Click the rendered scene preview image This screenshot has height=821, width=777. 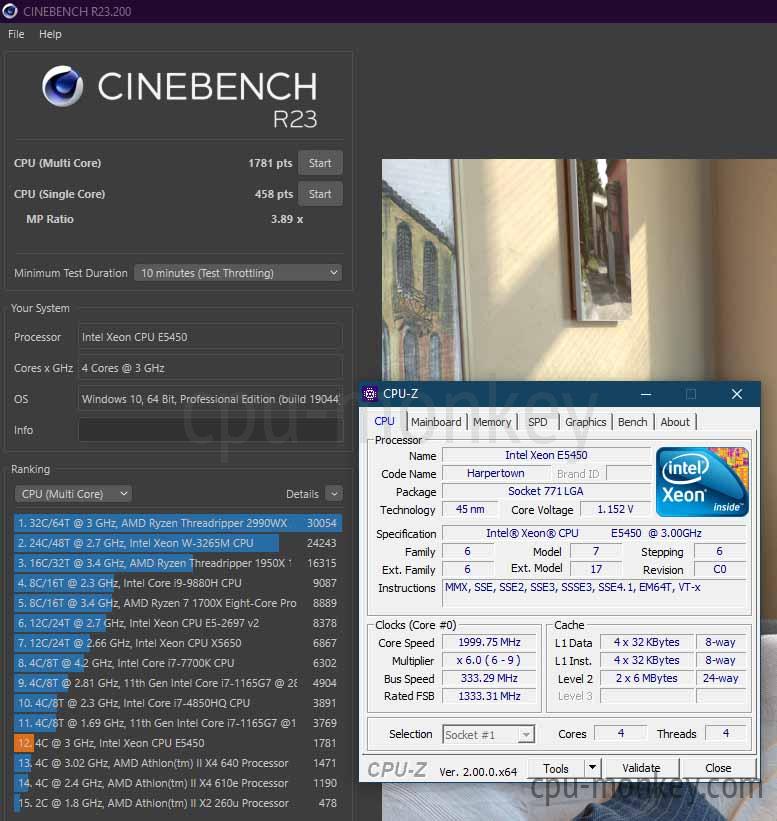click(x=579, y=270)
